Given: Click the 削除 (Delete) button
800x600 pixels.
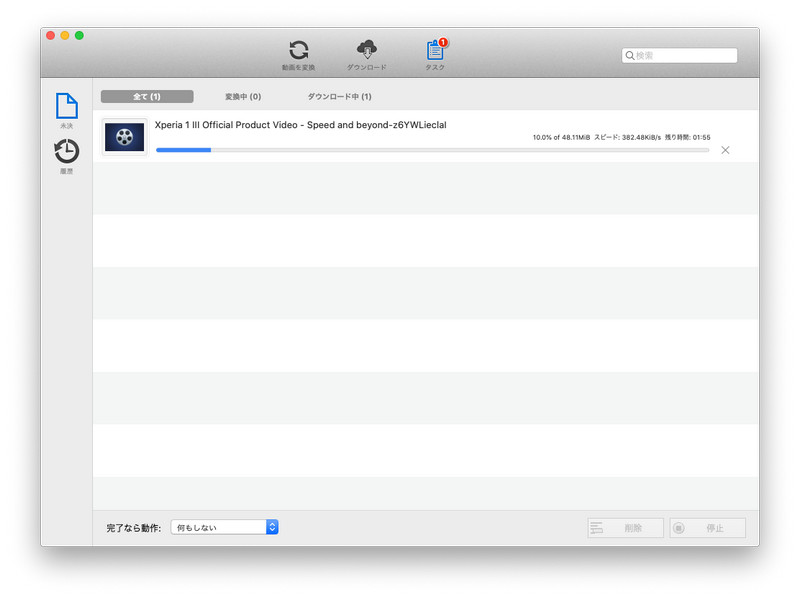Looking at the screenshot, I should (x=626, y=528).
